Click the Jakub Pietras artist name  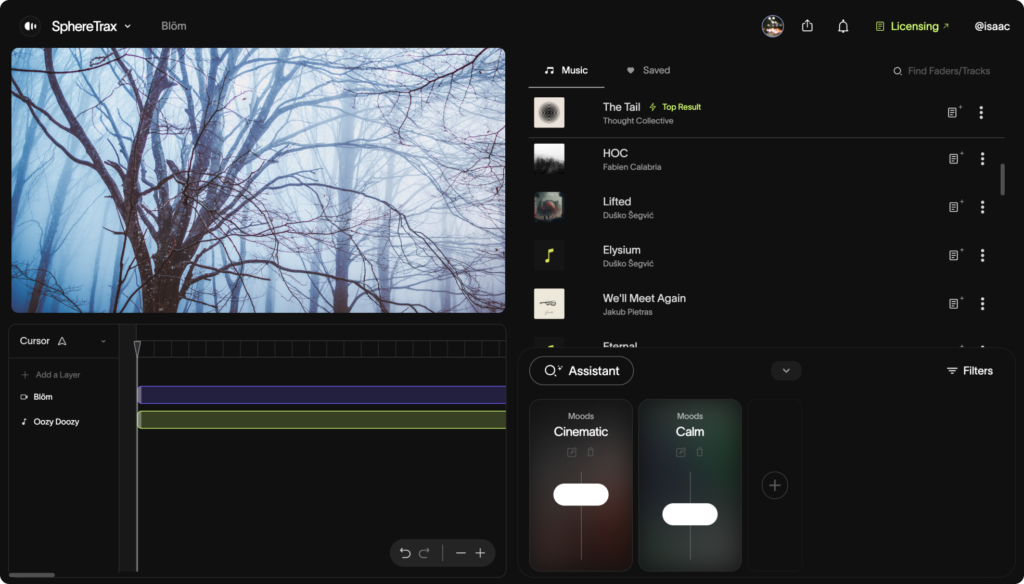tap(627, 312)
